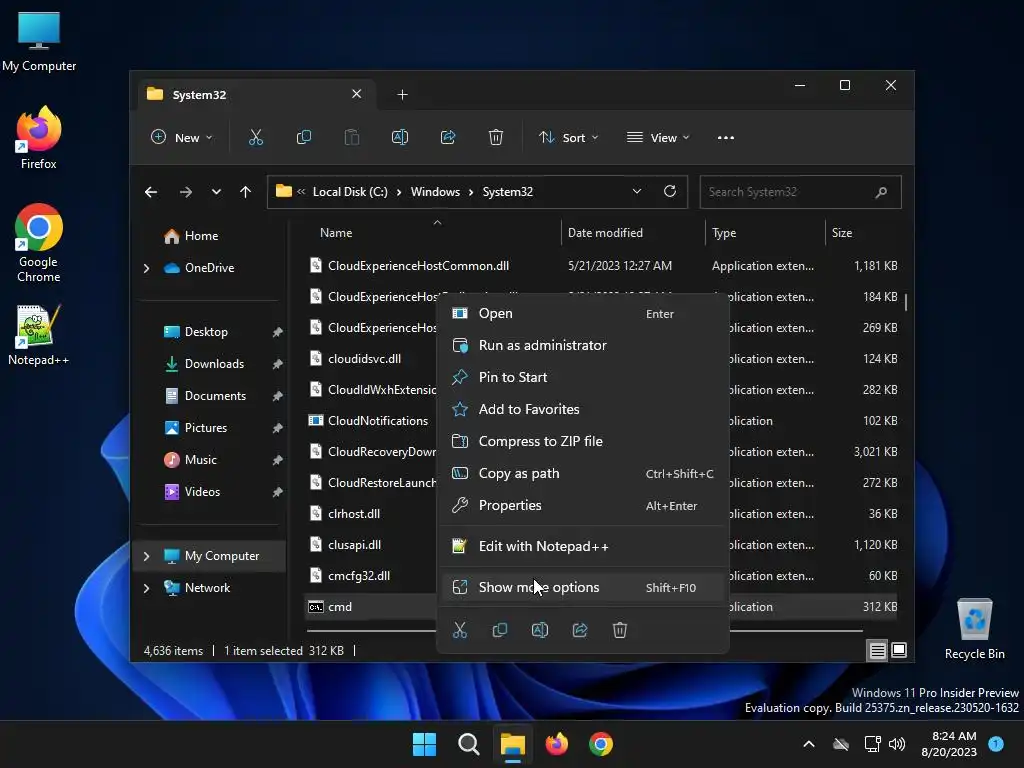1024x768 pixels.
Task: Open Pictures in navigation pane
Action: point(206,428)
